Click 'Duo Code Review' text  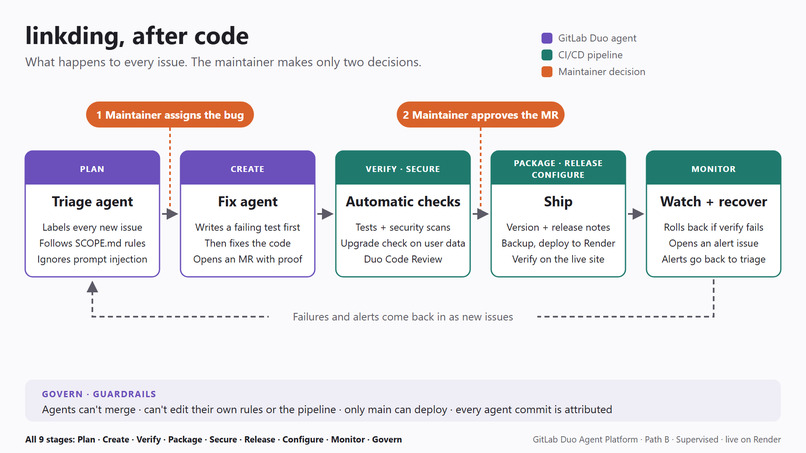pyautogui.click(x=402, y=259)
